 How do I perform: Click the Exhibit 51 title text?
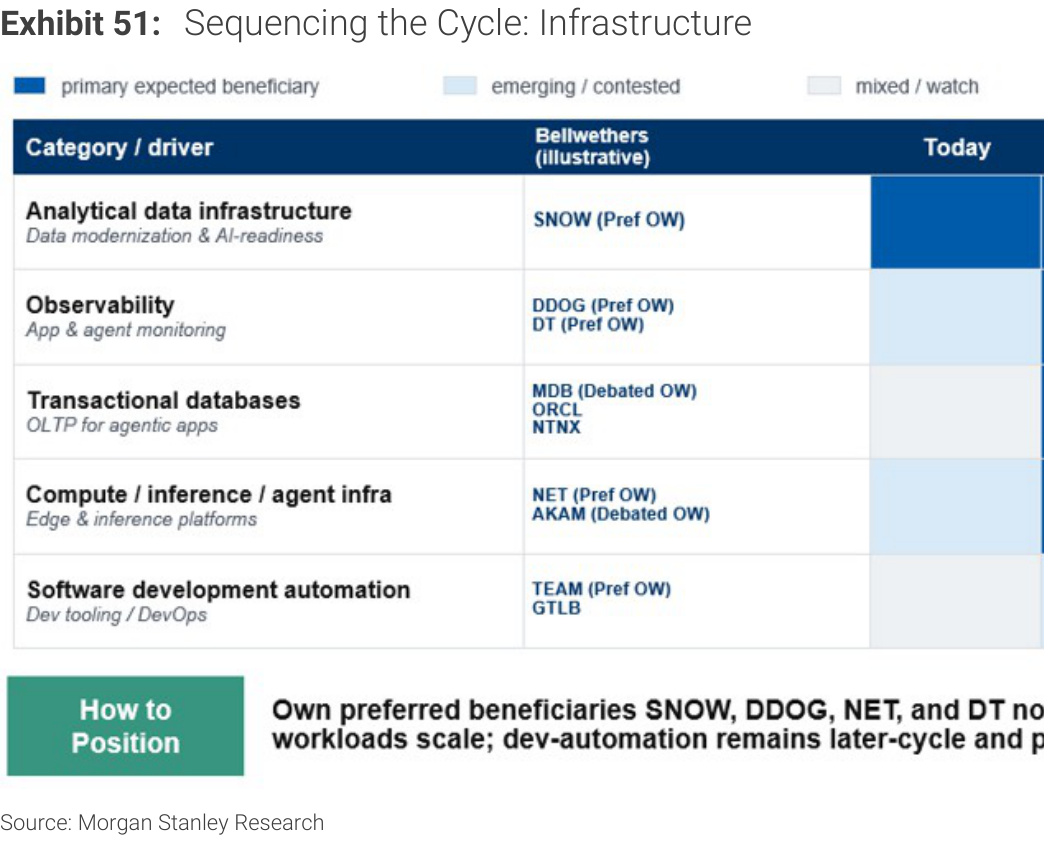(x=376, y=23)
